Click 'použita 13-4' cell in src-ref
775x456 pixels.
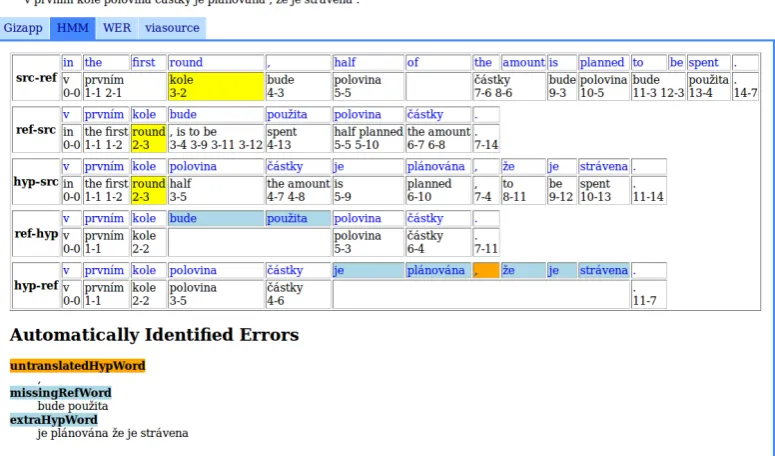[x=708, y=86]
